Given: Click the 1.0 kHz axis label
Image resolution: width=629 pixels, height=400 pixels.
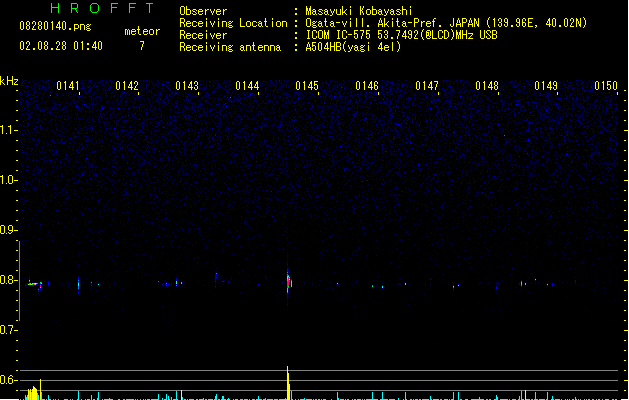Looking at the screenshot, I should (7, 180).
